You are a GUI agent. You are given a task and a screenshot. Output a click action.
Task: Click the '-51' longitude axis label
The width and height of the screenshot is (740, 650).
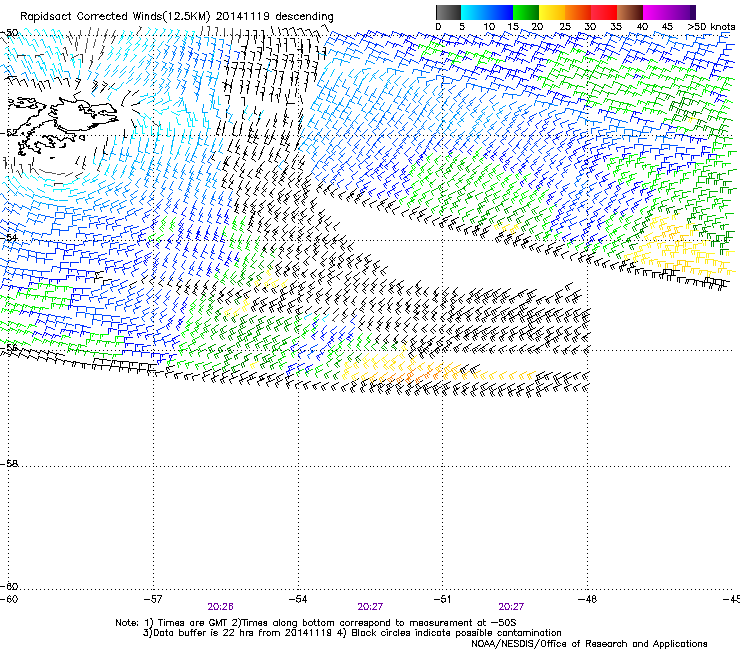point(442,599)
